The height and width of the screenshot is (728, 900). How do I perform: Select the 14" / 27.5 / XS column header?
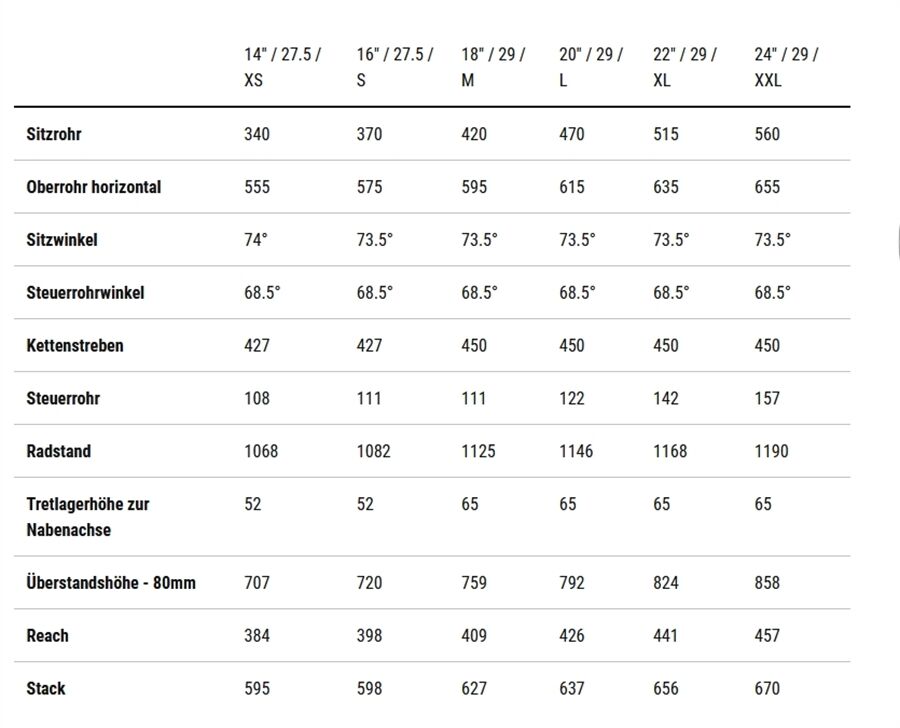[282, 67]
